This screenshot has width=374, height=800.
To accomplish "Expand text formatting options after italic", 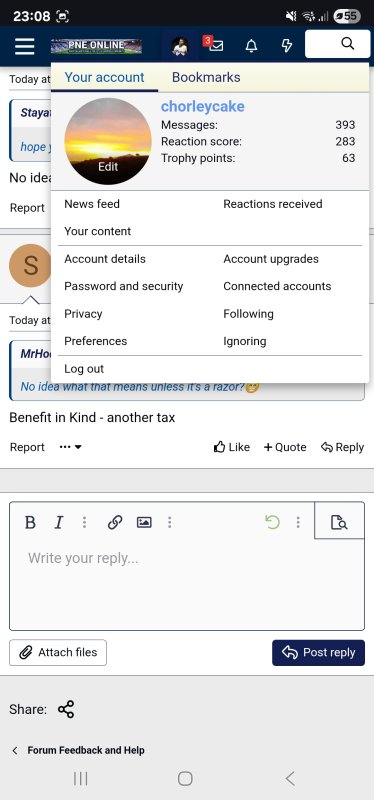I will click(85, 522).
